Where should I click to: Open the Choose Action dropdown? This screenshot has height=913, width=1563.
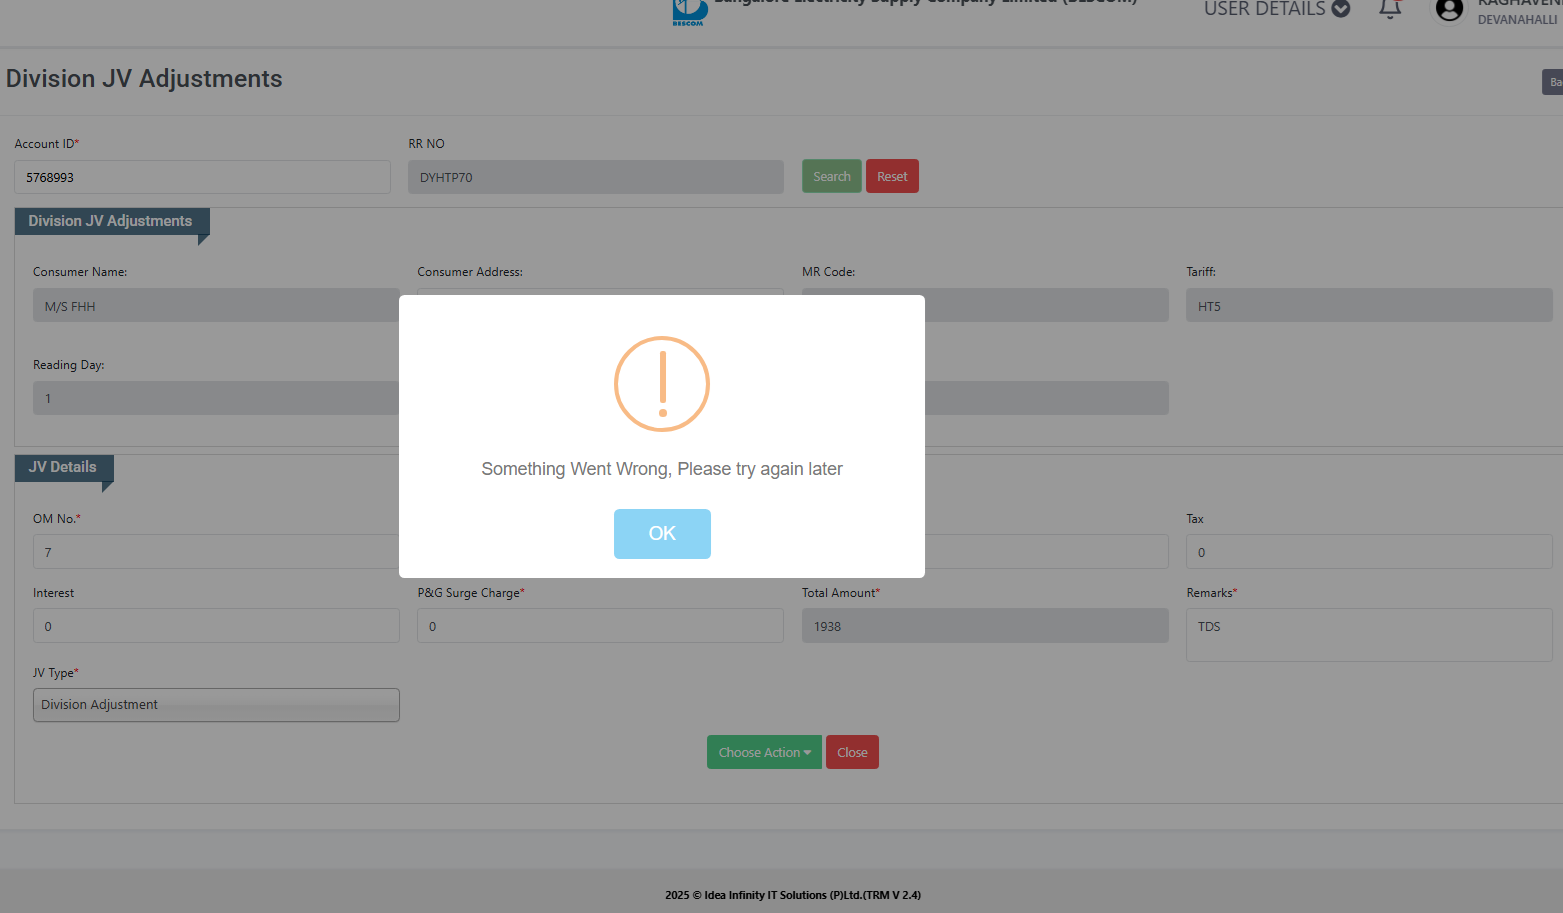tap(764, 752)
